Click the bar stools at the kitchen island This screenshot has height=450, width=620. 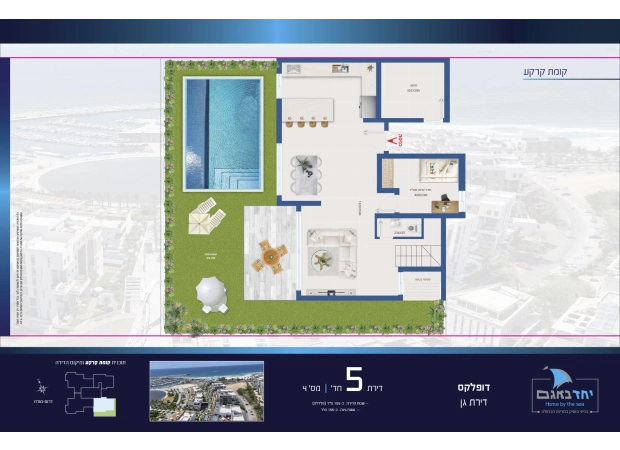click(x=307, y=122)
